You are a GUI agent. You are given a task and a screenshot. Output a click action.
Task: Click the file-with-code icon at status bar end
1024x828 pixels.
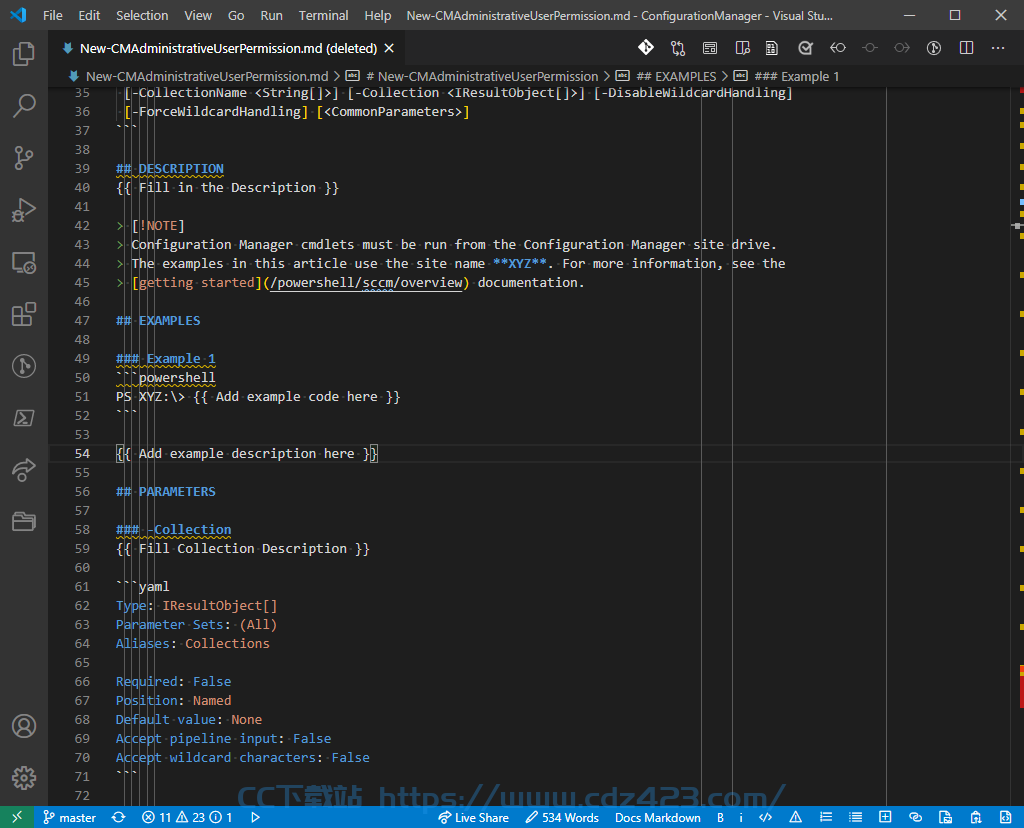(x=1006, y=817)
